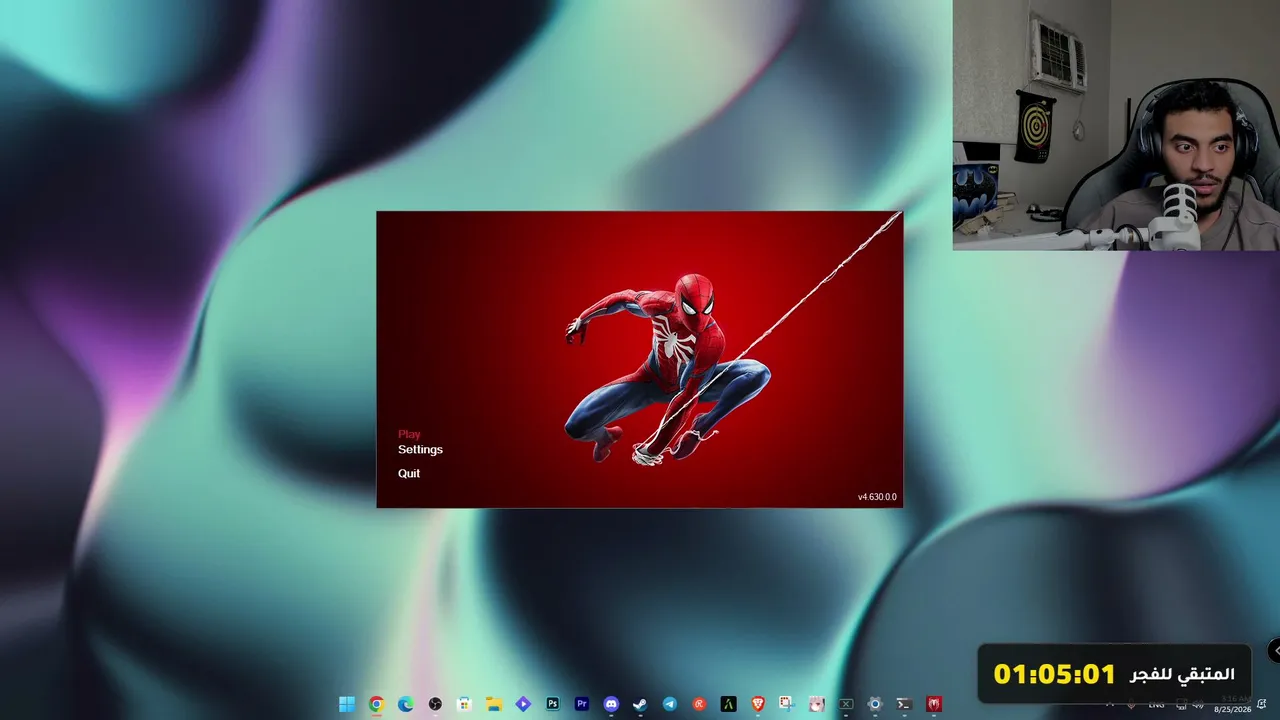Switch the ENG input language indicator
The width and height of the screenshot is (1280, 720).
(1156, 704)
